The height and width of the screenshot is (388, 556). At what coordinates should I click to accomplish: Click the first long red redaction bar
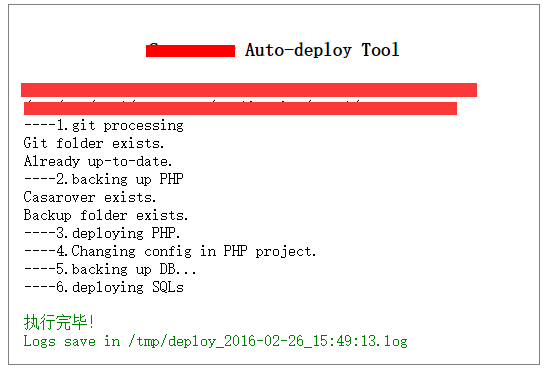[x=249, y=90]
